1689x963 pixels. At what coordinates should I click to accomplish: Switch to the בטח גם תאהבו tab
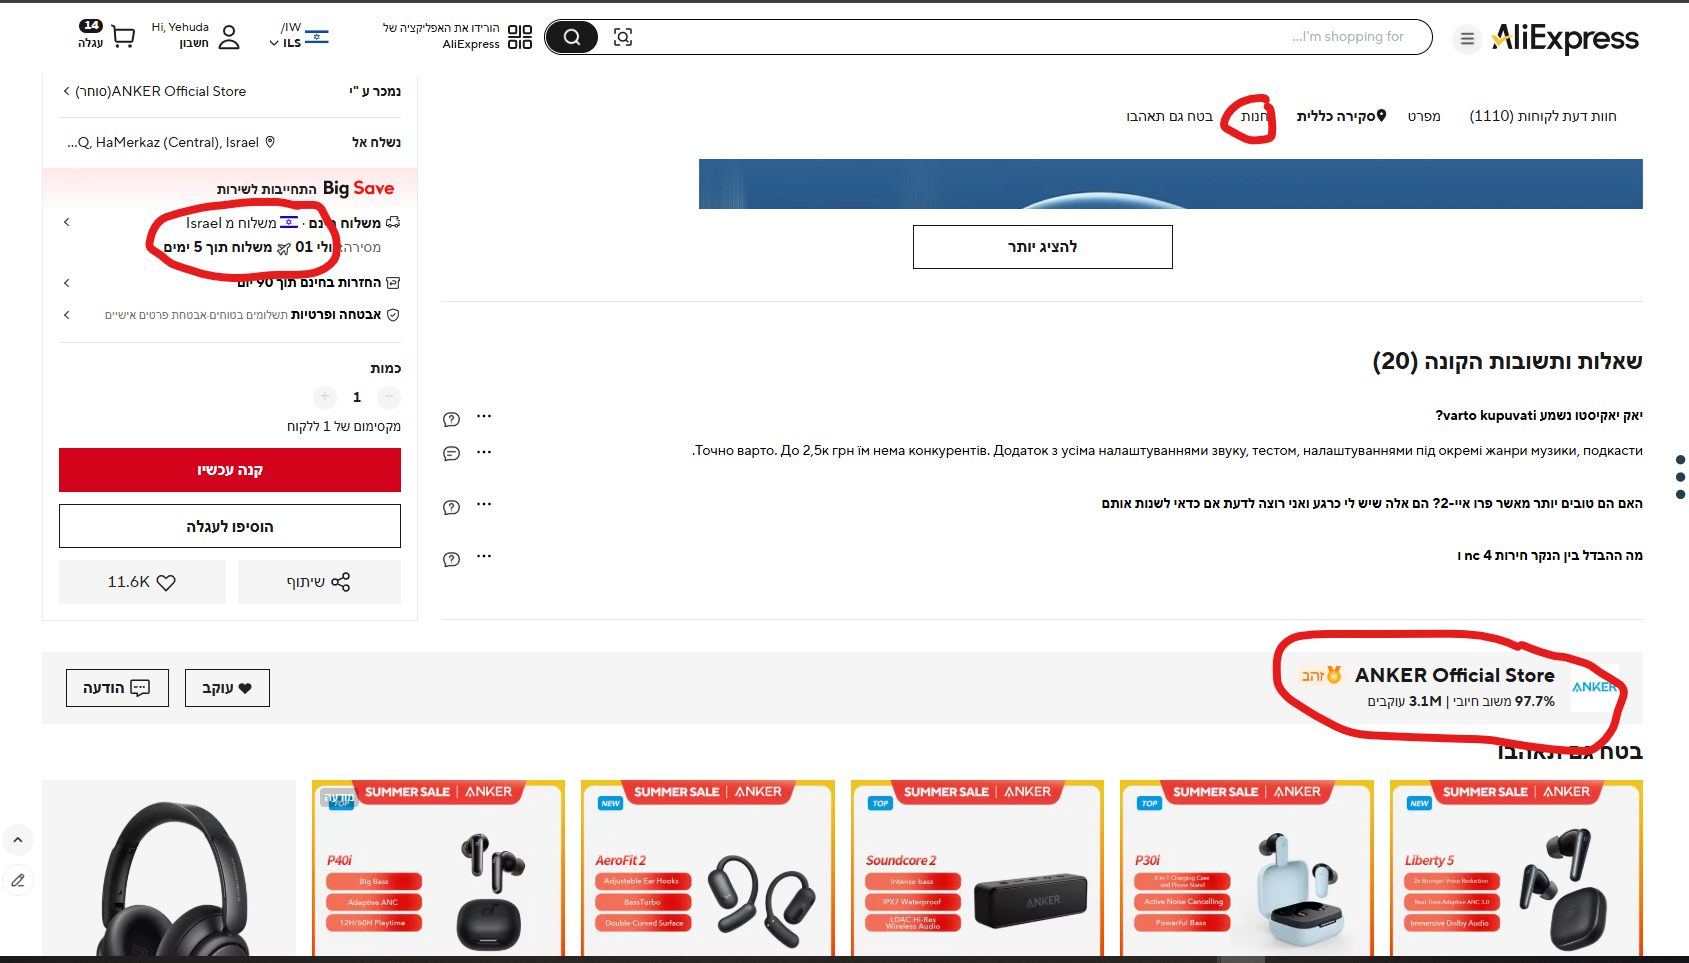tap(1169, 116)
